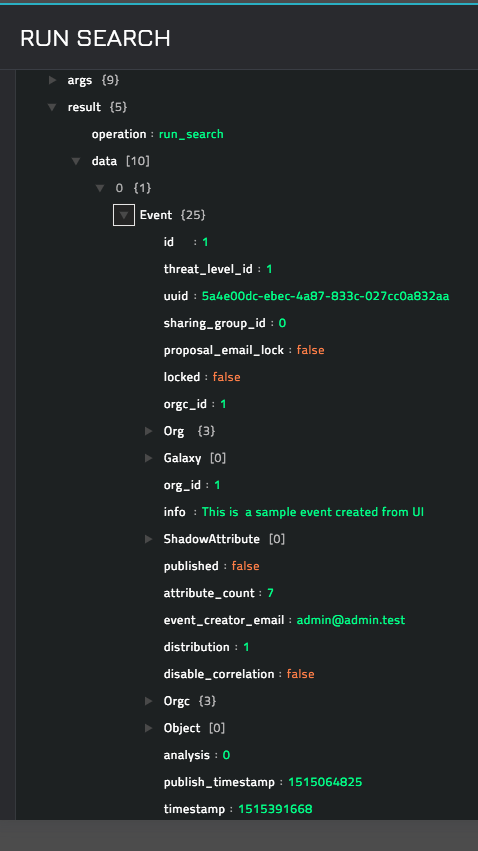Click the uuid key
Viewport: 478px width, 851px height.
click(176, 296)
